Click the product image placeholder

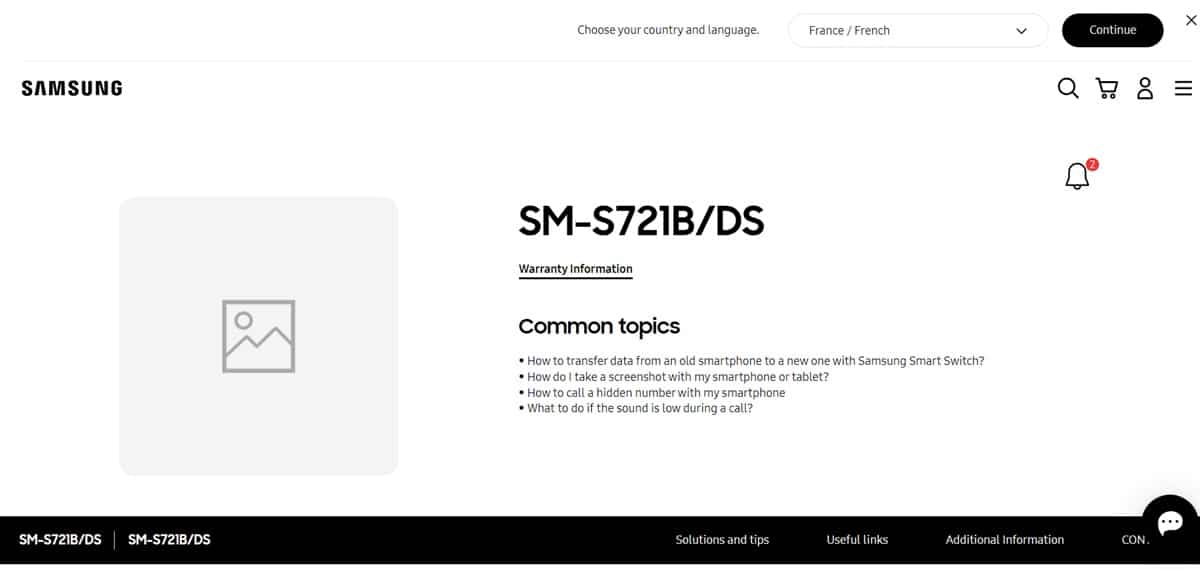point(258,336)
